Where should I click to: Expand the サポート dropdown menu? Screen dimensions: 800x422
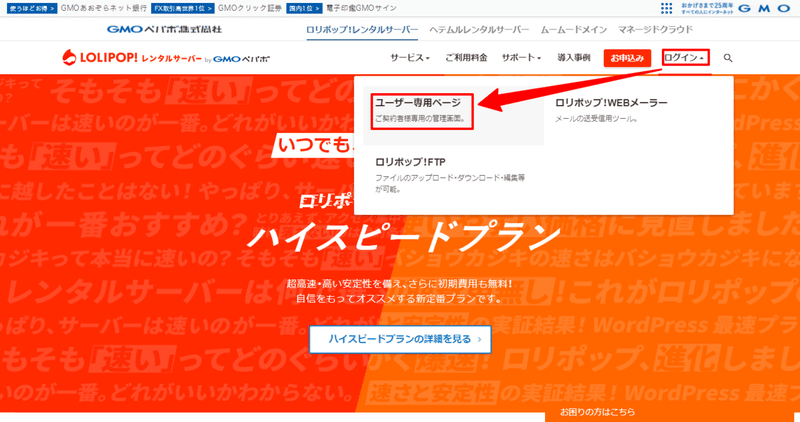coord(521,58)
